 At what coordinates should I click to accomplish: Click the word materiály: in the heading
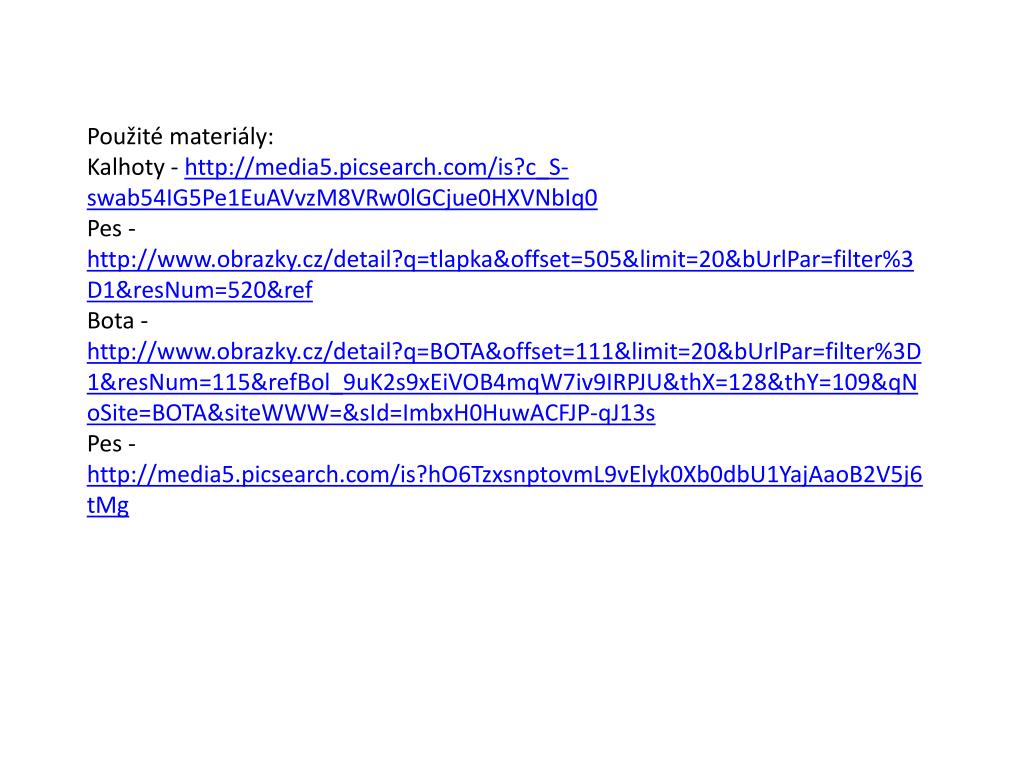pos(221,136)
